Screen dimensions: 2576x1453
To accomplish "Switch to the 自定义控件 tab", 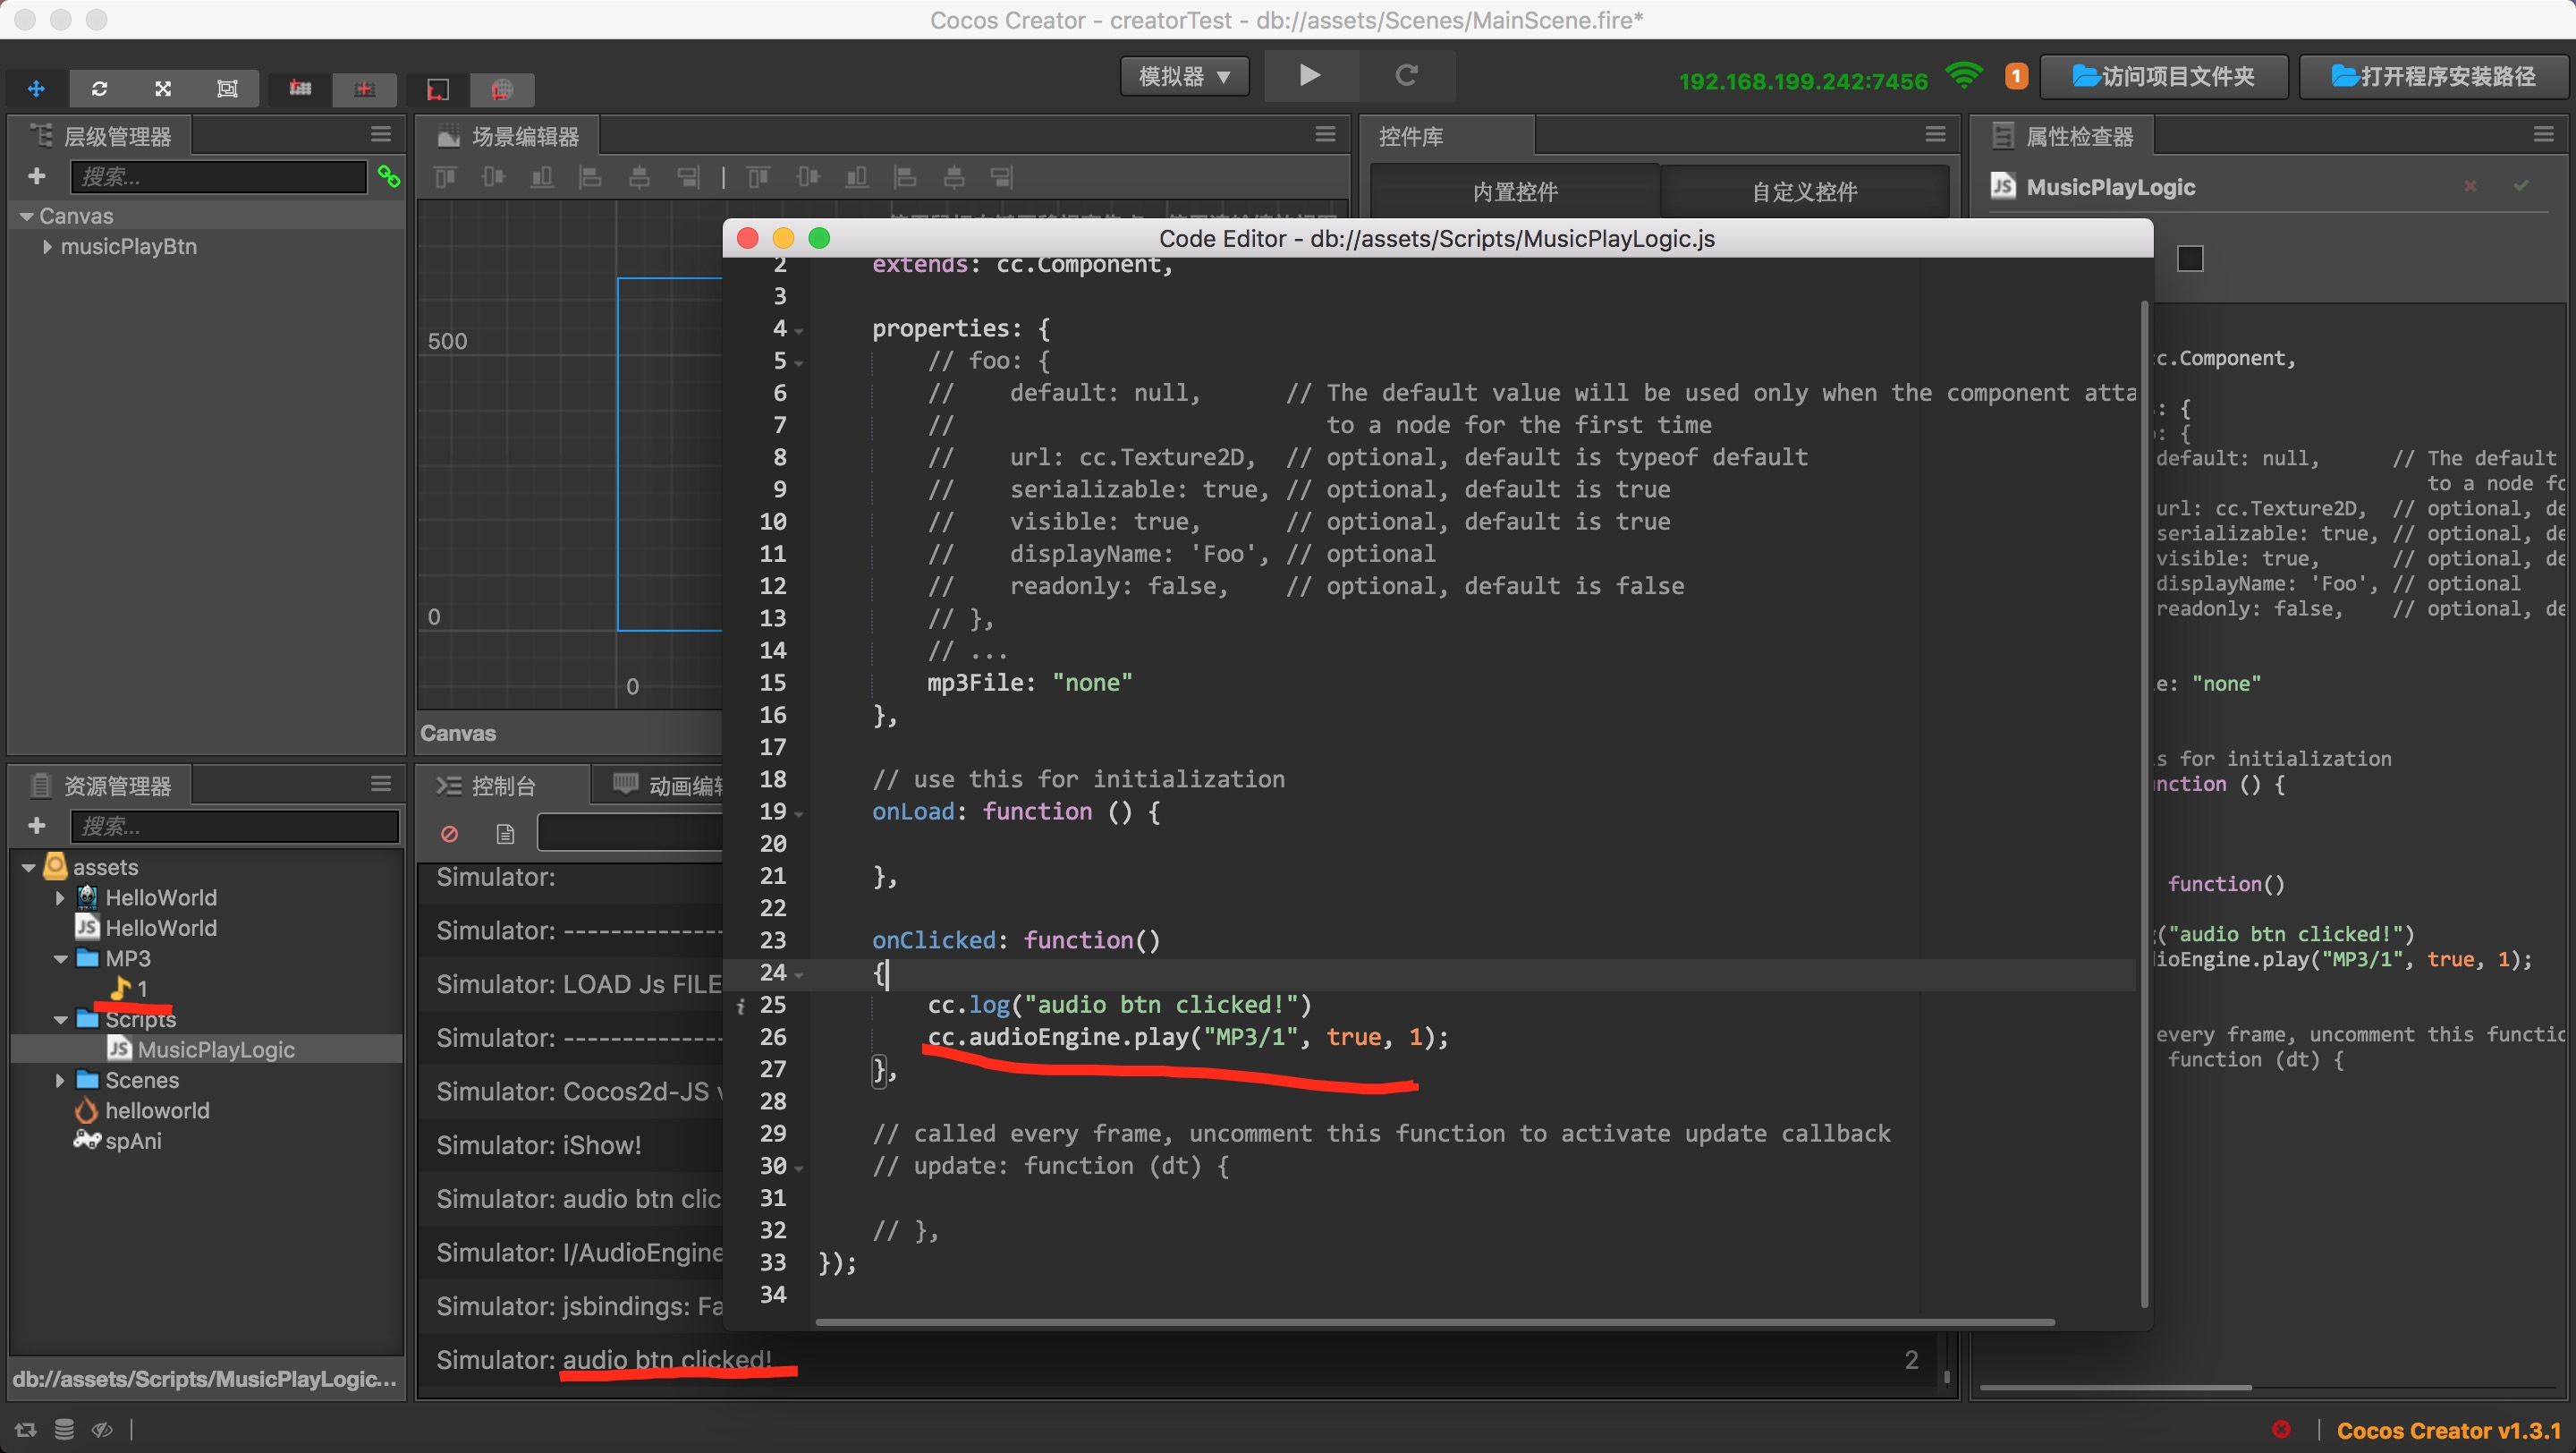I will (x=1804, y=192).
